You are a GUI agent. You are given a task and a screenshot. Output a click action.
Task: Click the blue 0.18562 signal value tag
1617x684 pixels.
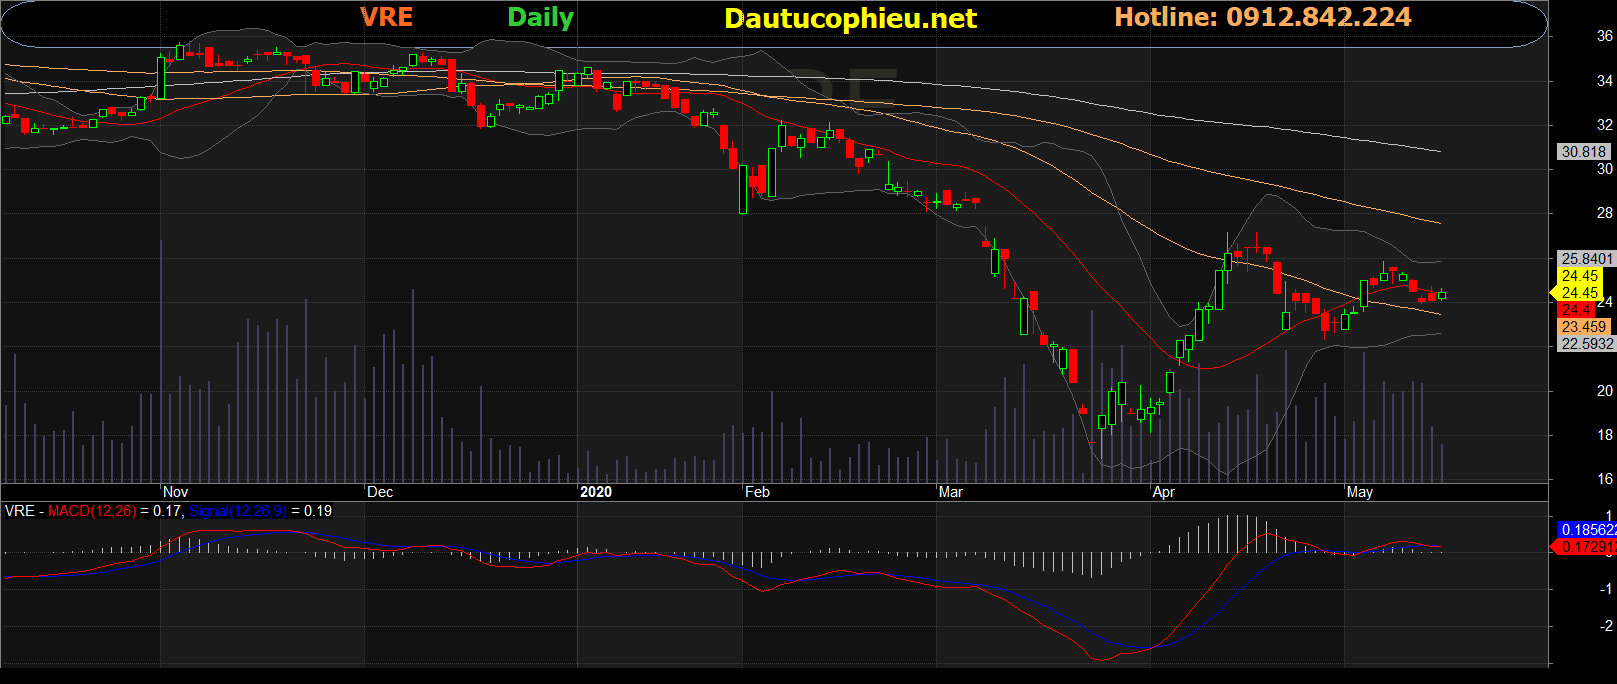coord(1588,530)
